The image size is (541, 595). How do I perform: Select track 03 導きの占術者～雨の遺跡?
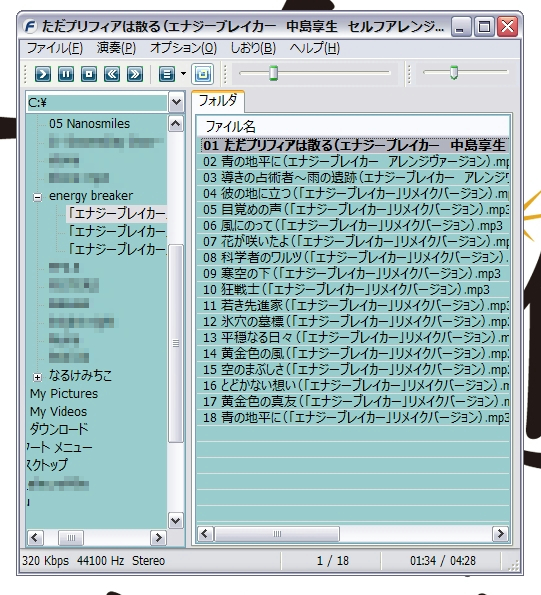(x=352, y=178)
